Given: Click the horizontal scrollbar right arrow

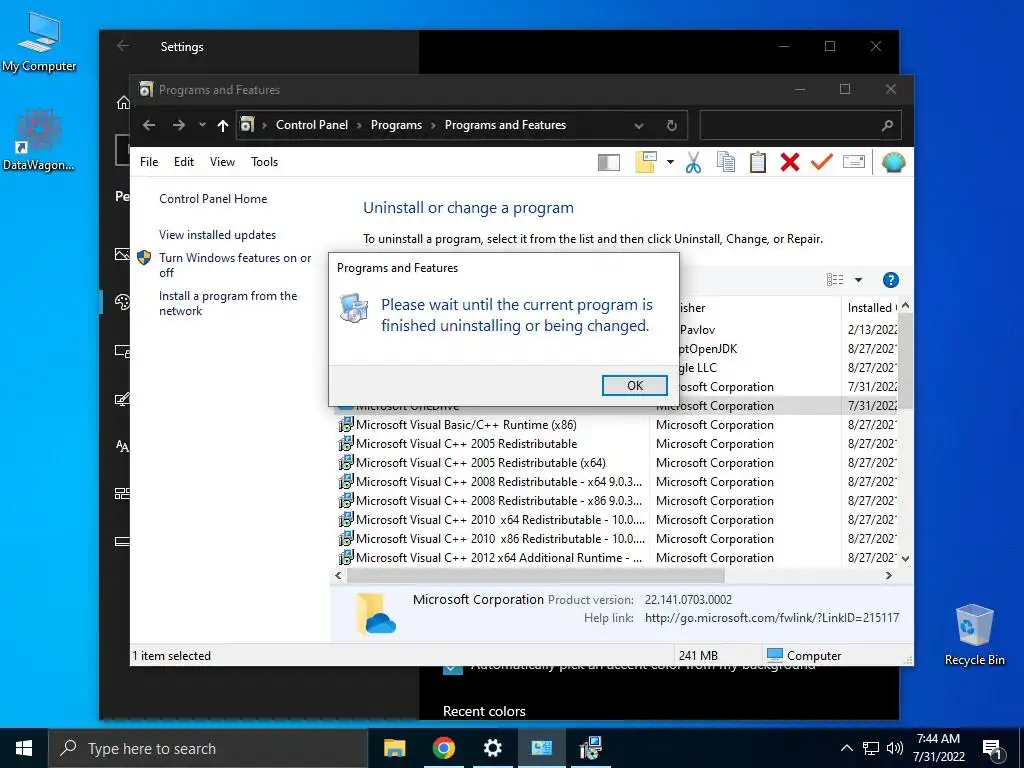Looking at the screenshot, I should pyautogui.click(x=888, y=575).
